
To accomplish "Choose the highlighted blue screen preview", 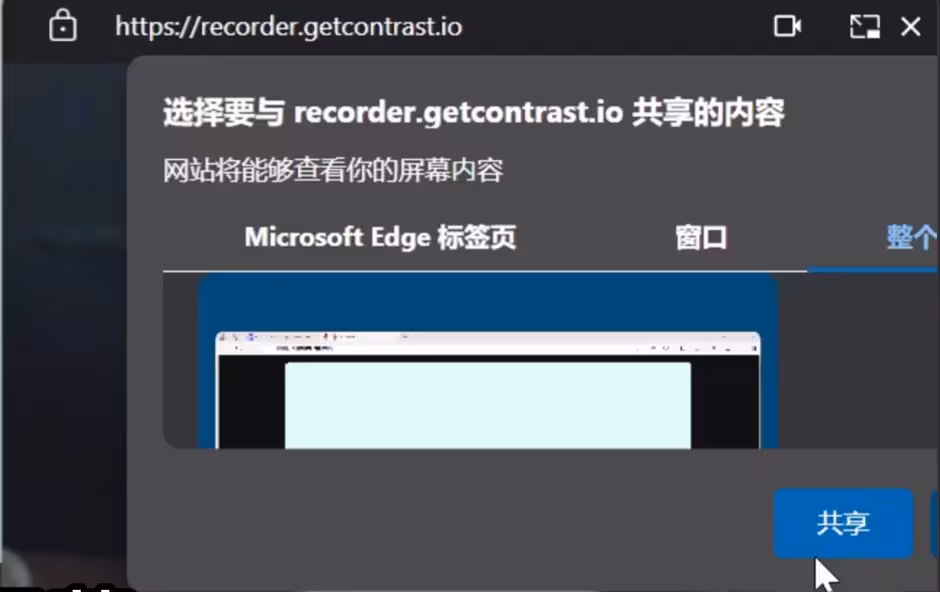I will click(x=488, y=361).
